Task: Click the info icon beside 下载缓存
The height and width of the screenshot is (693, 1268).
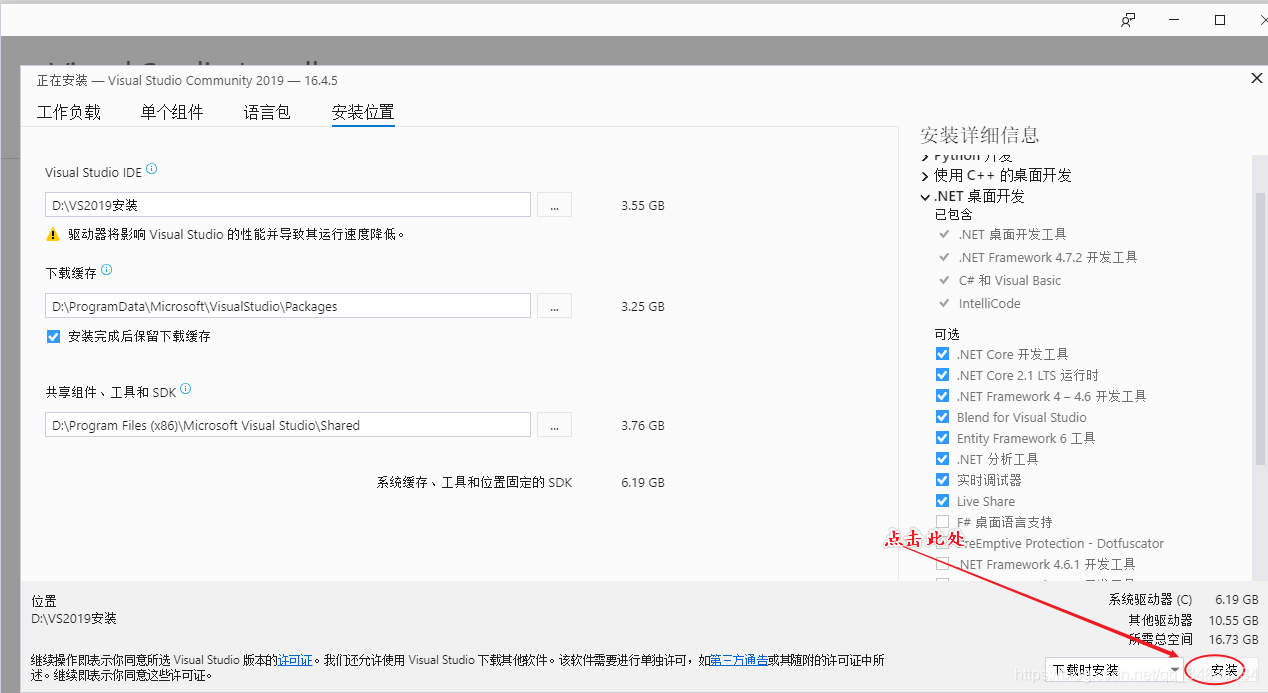Action: click(106, 269)
